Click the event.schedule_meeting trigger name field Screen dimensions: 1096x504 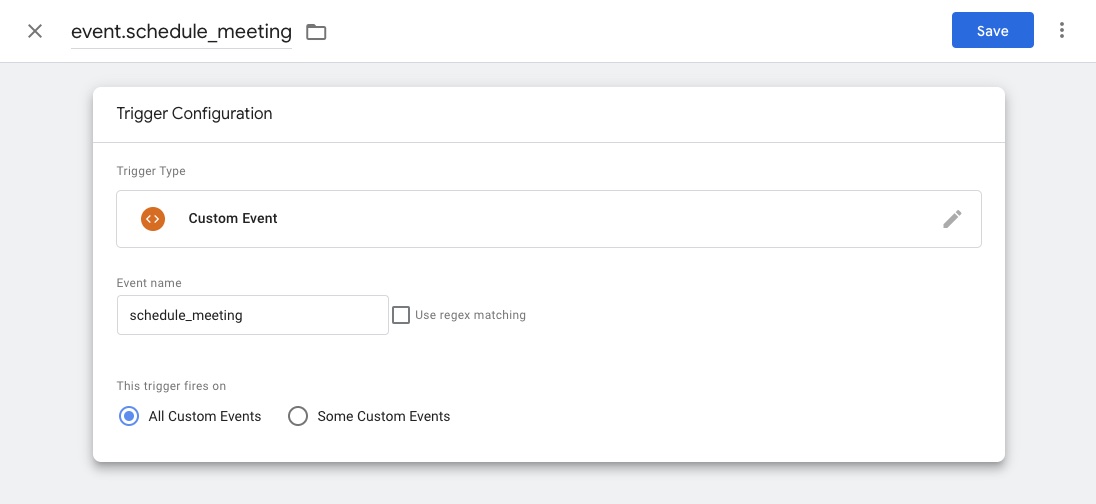click(x=181, y=32)
